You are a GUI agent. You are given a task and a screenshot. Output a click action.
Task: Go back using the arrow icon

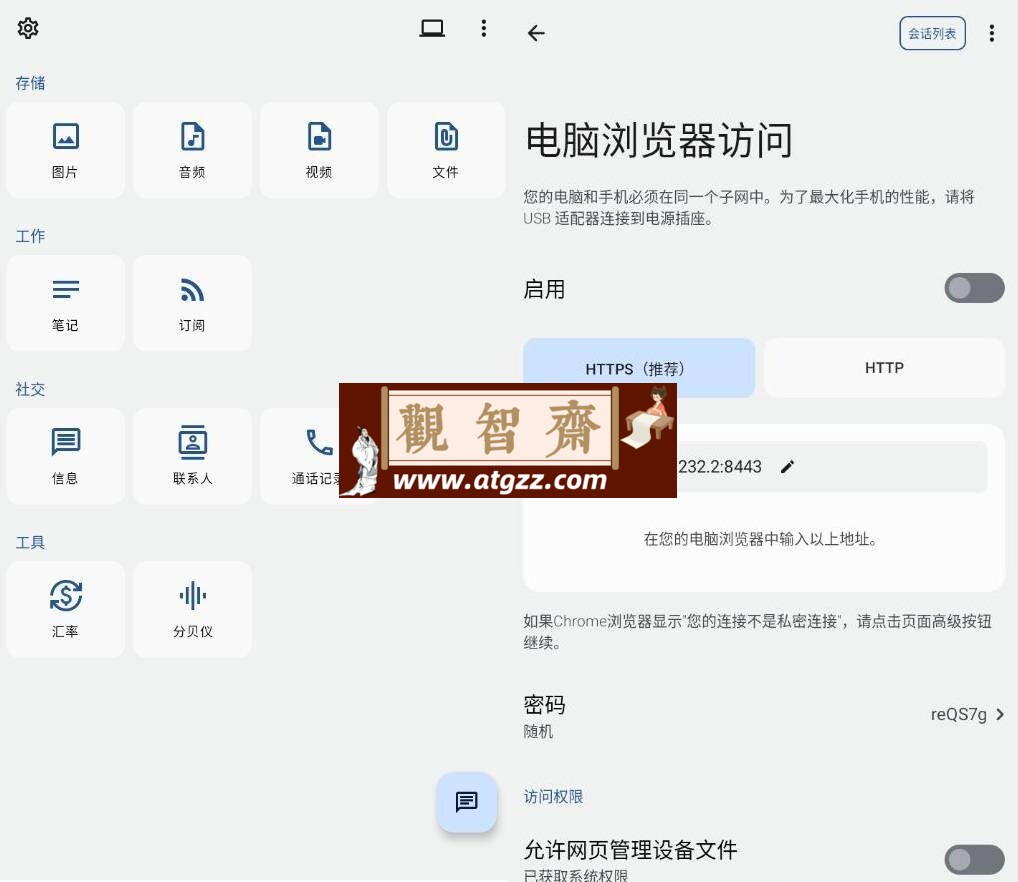click(536, 33)
